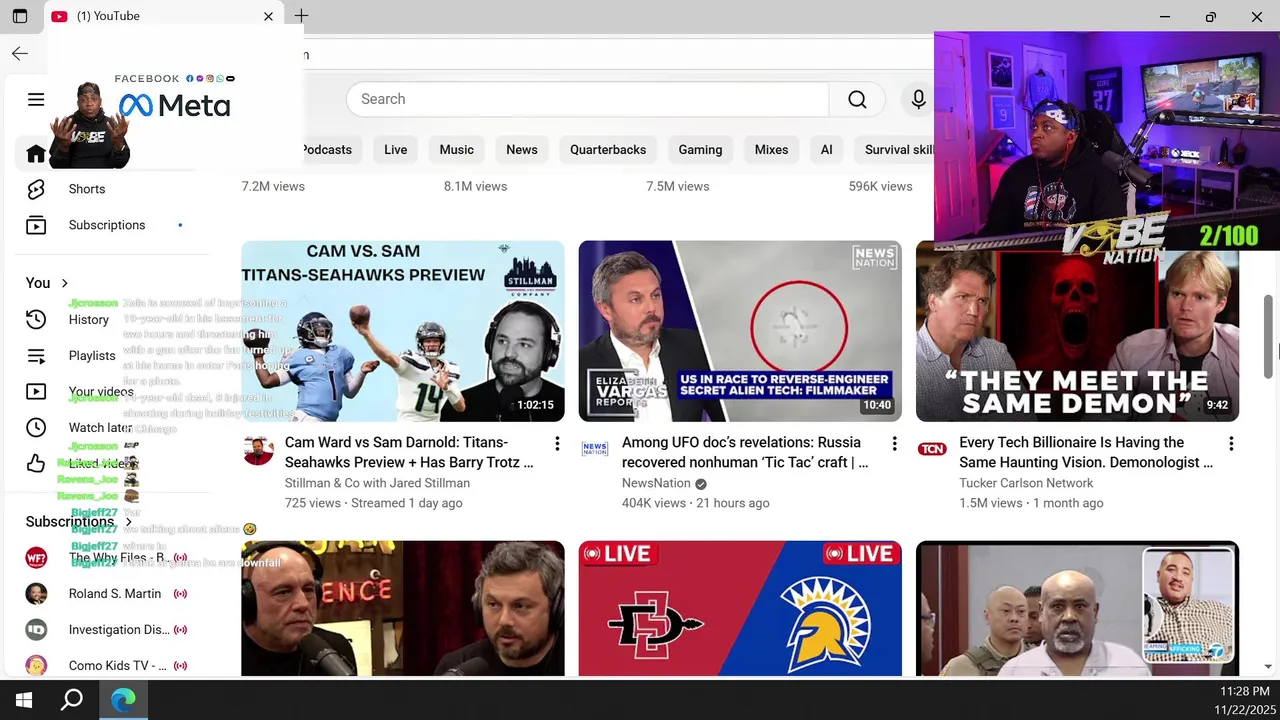Open the History sidebar icon
The image size is (1280, 720).
(x=36, y=320)
